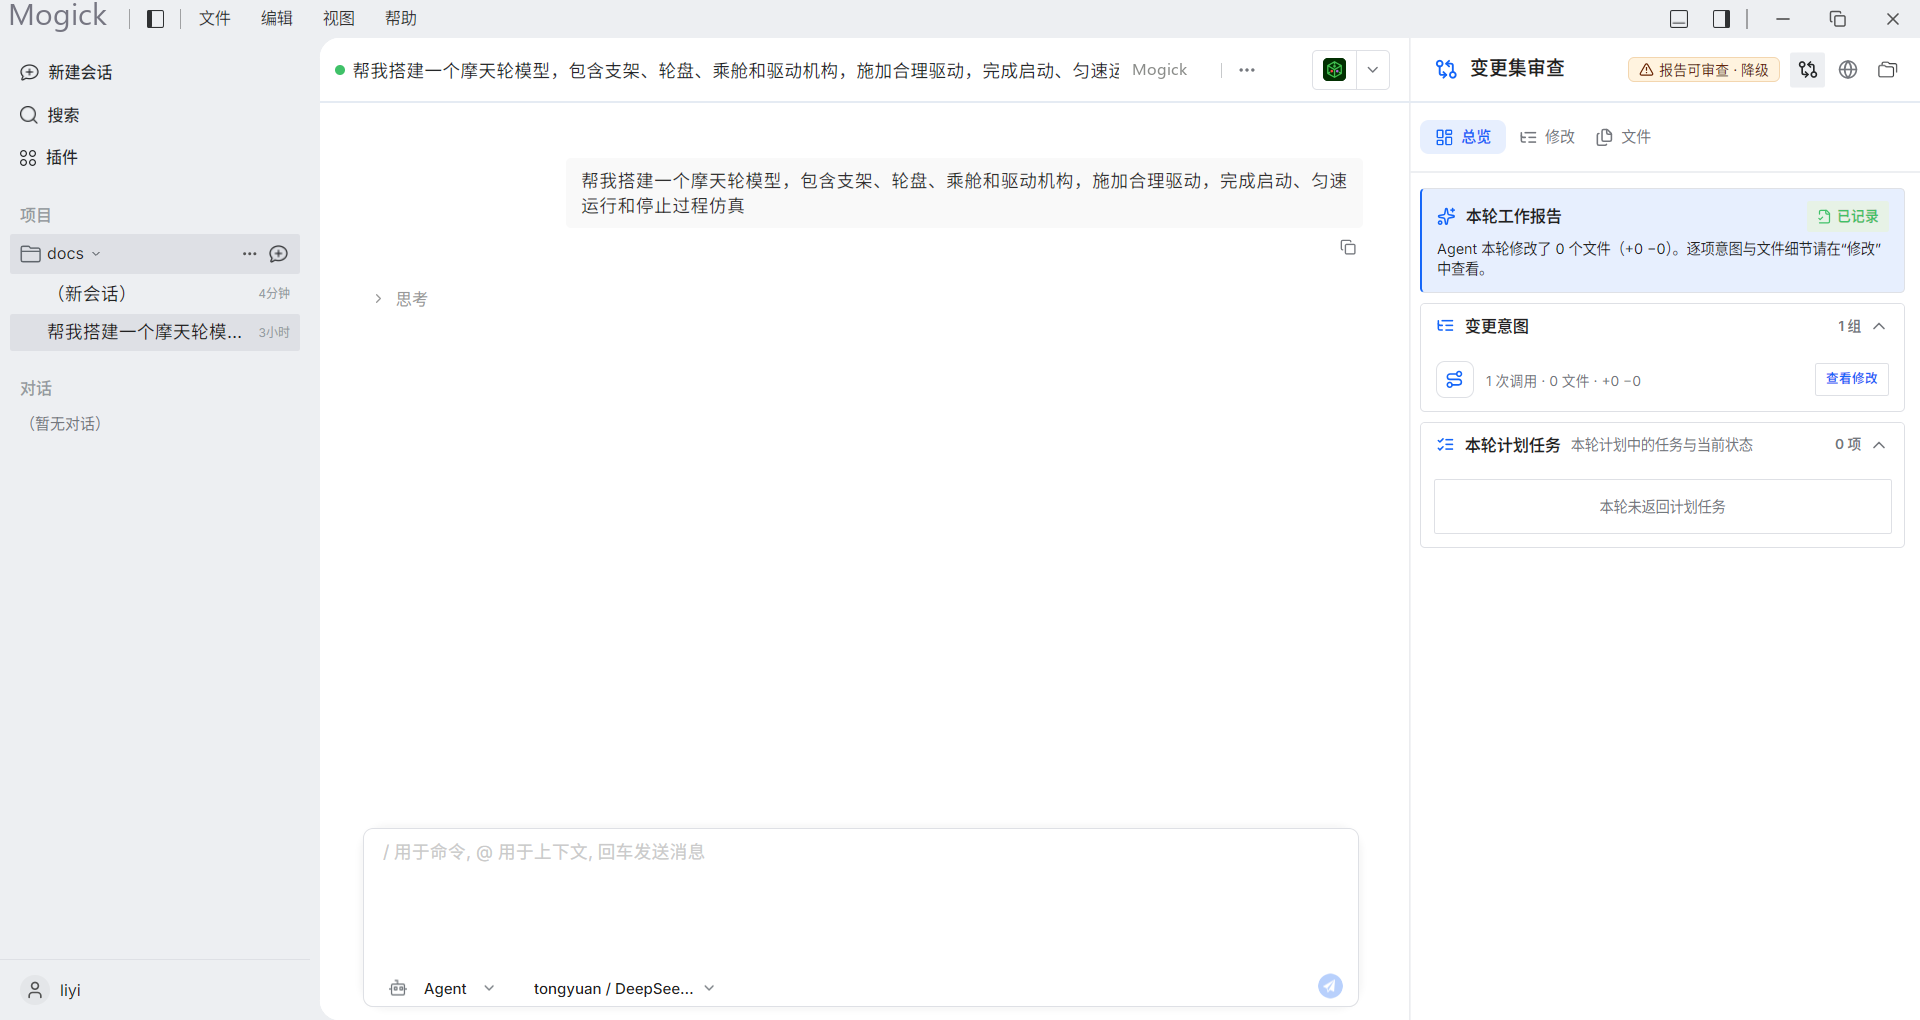Open the Agent mode dropdown
The width and height of the screenshot is (1920, 1020).
click(x=442, y=988)
